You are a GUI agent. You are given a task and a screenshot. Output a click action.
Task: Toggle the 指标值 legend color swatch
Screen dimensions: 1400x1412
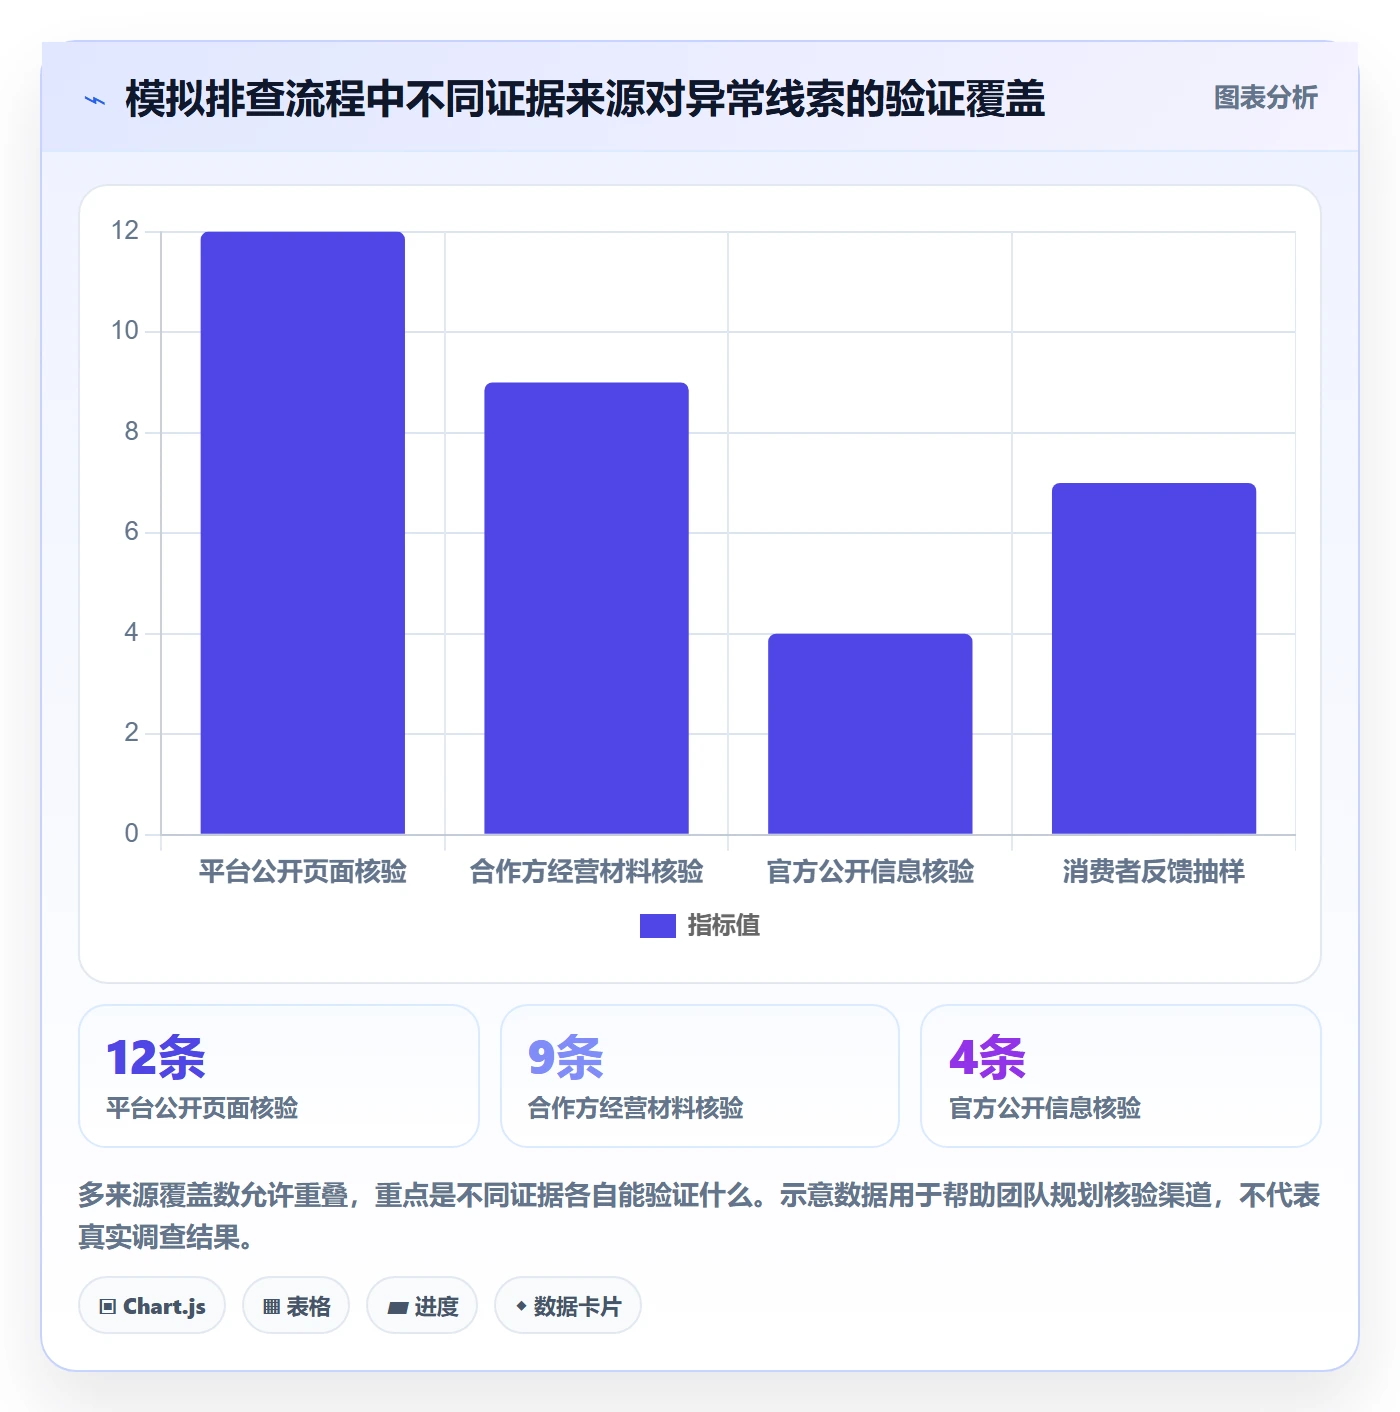[x=658, y=926]
